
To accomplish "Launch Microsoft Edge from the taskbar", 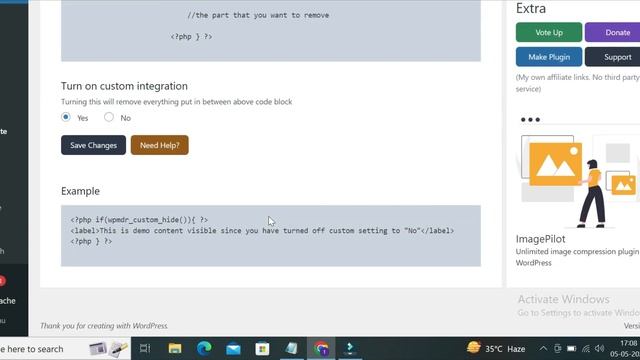I will pyautogui.click(x=204, y=349).
